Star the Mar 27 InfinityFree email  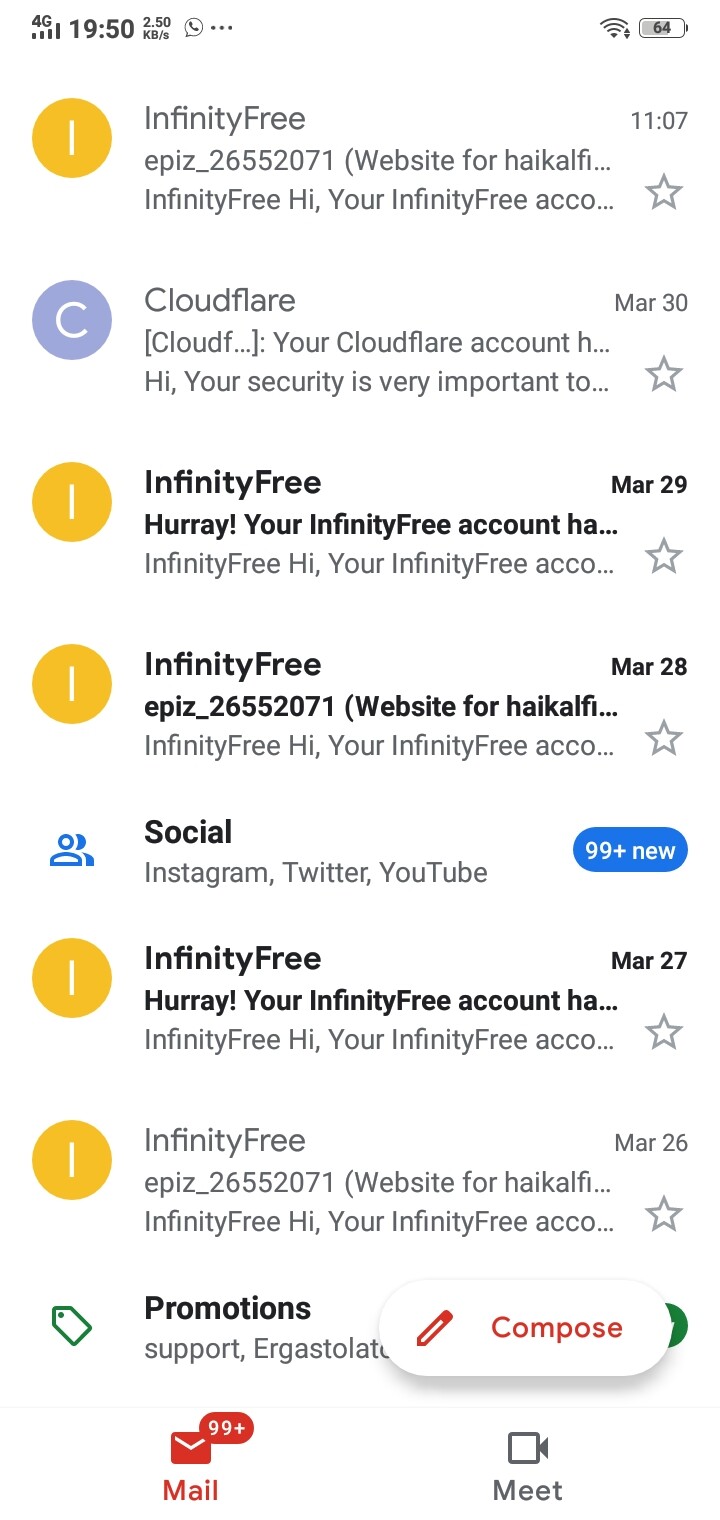point(663,1032)
